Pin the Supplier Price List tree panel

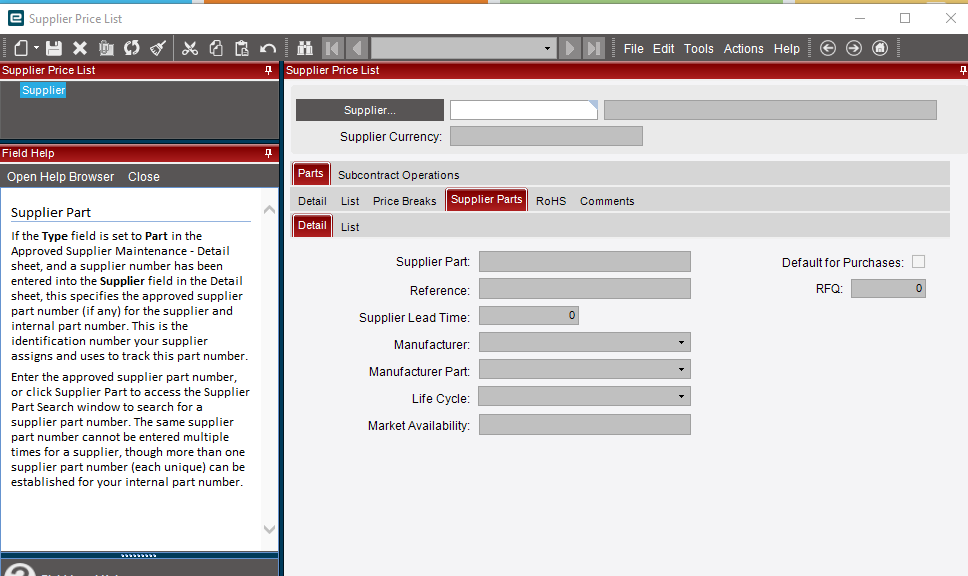coord(268,70)
